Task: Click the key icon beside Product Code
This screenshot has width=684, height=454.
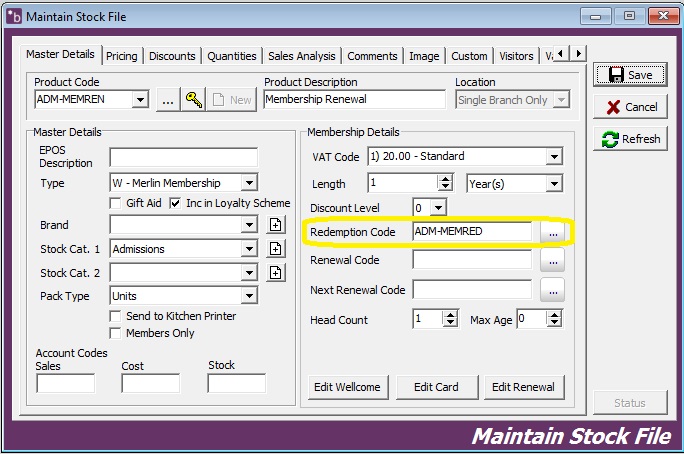Action: pos(193,100)
